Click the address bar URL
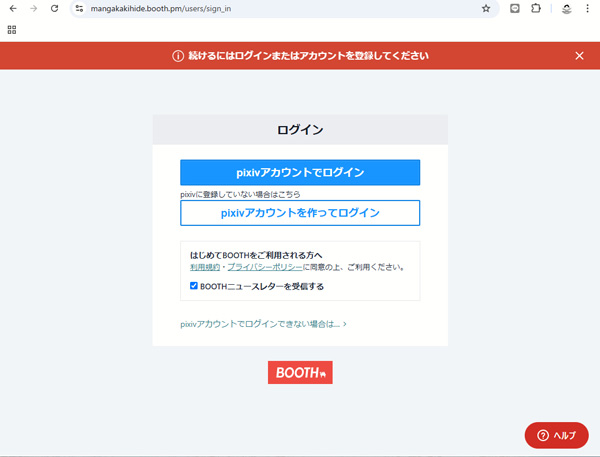The image size is (600, 457). coord(161,8)
